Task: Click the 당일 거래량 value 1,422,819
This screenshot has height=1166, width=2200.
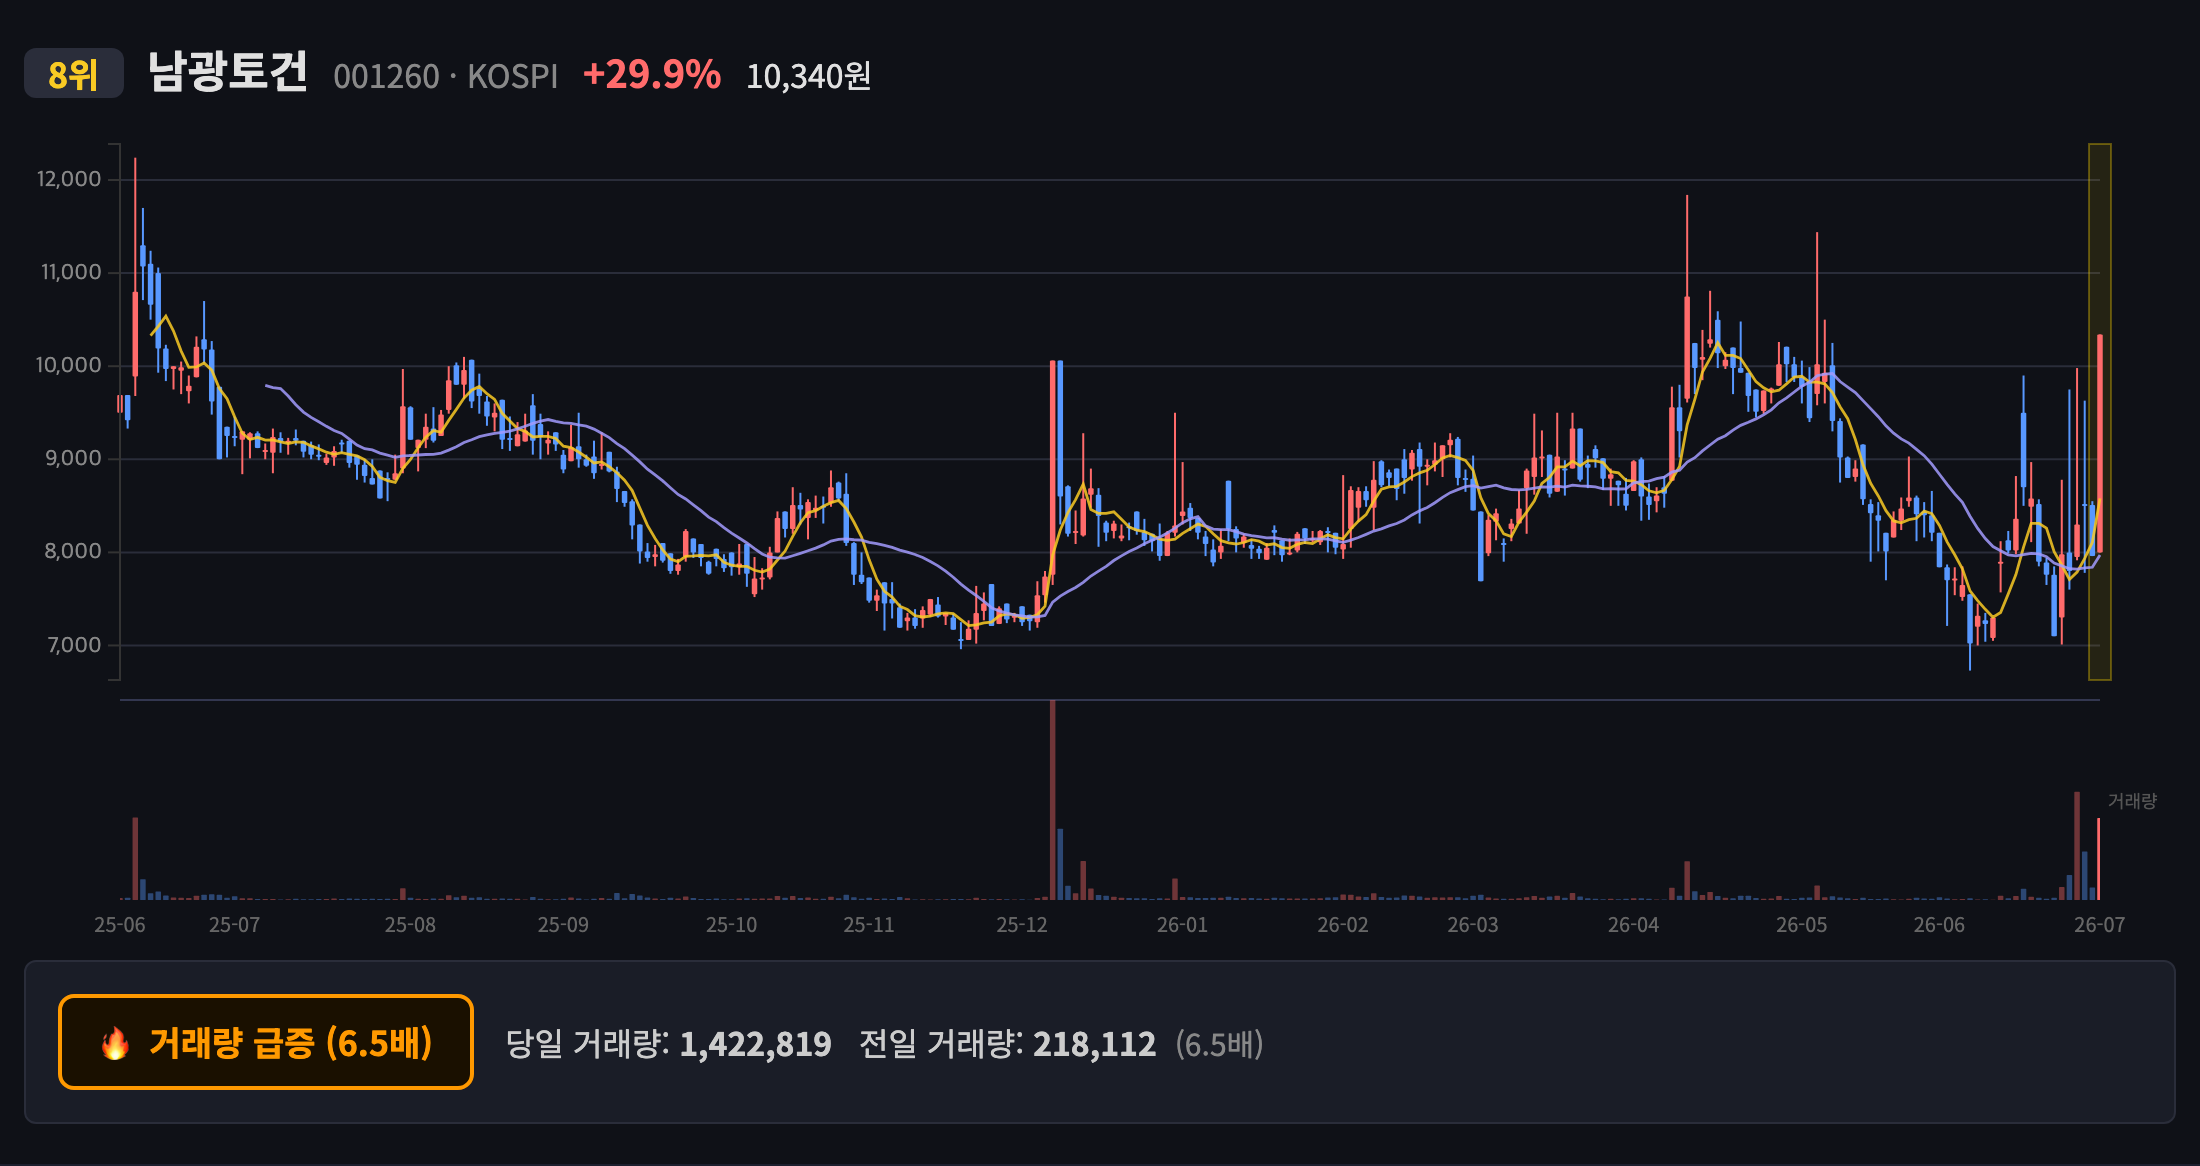Action: (x=756, y=1044)
